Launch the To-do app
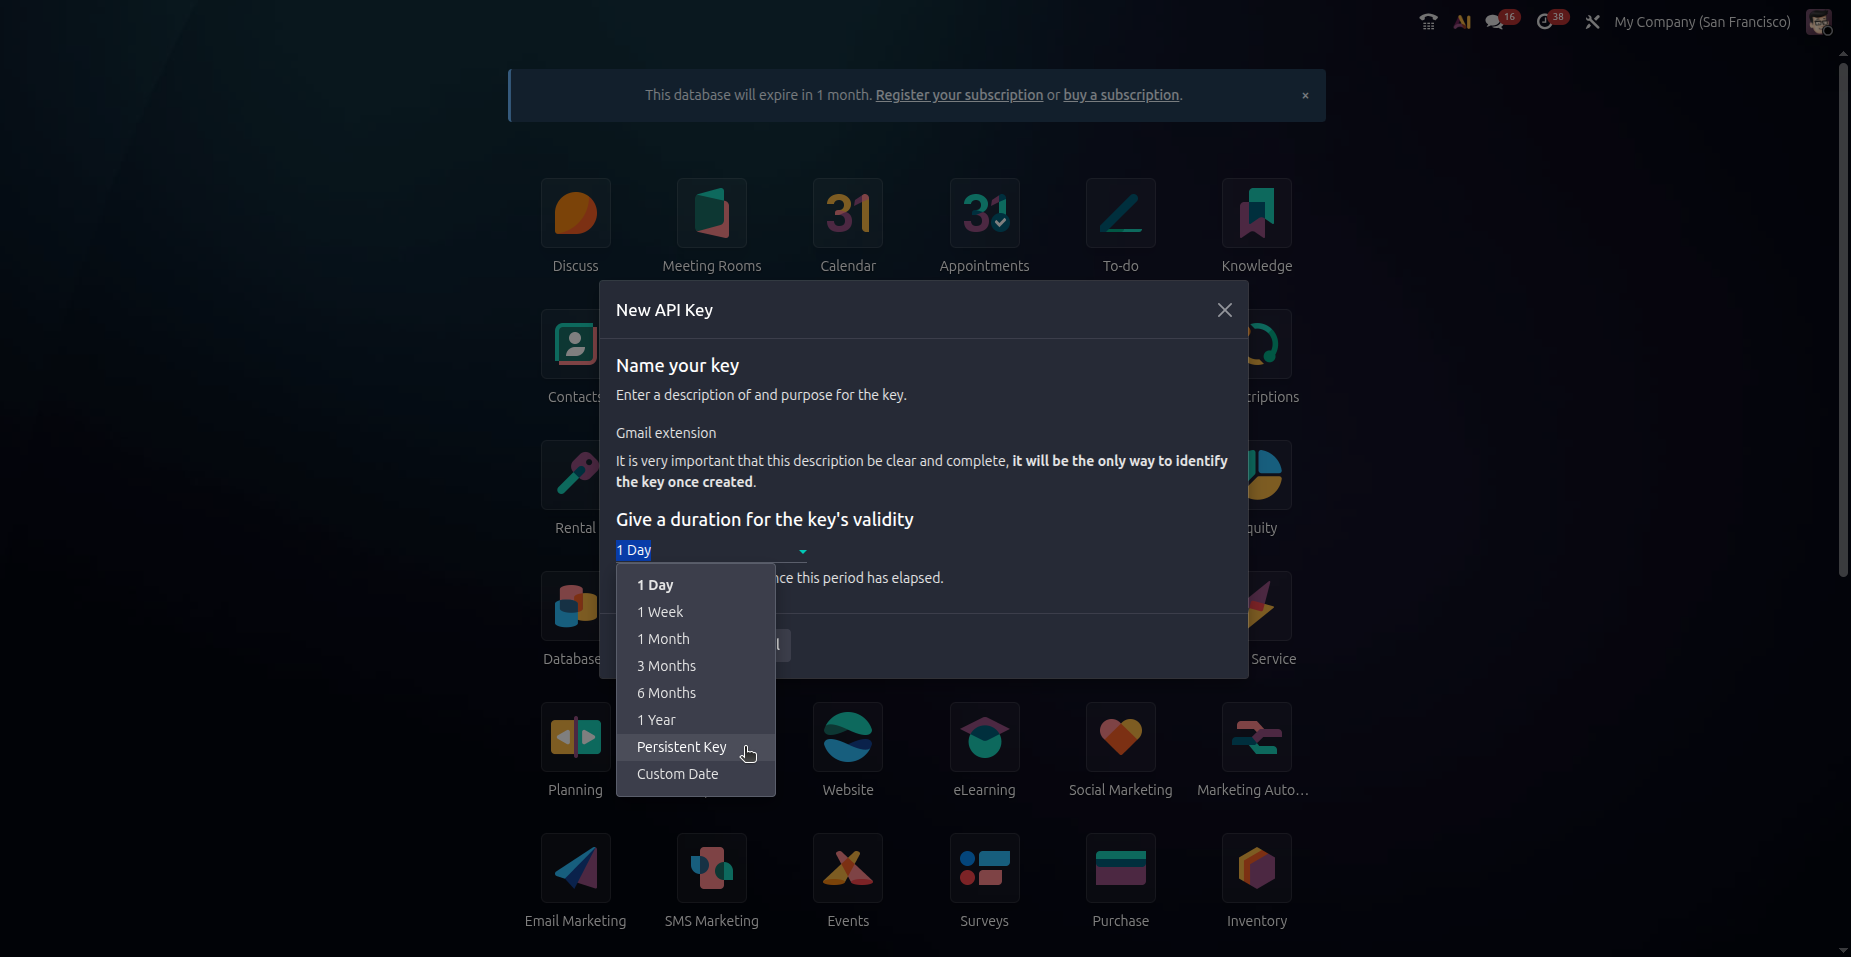The image size is (1851, 957). point(1120,214)
